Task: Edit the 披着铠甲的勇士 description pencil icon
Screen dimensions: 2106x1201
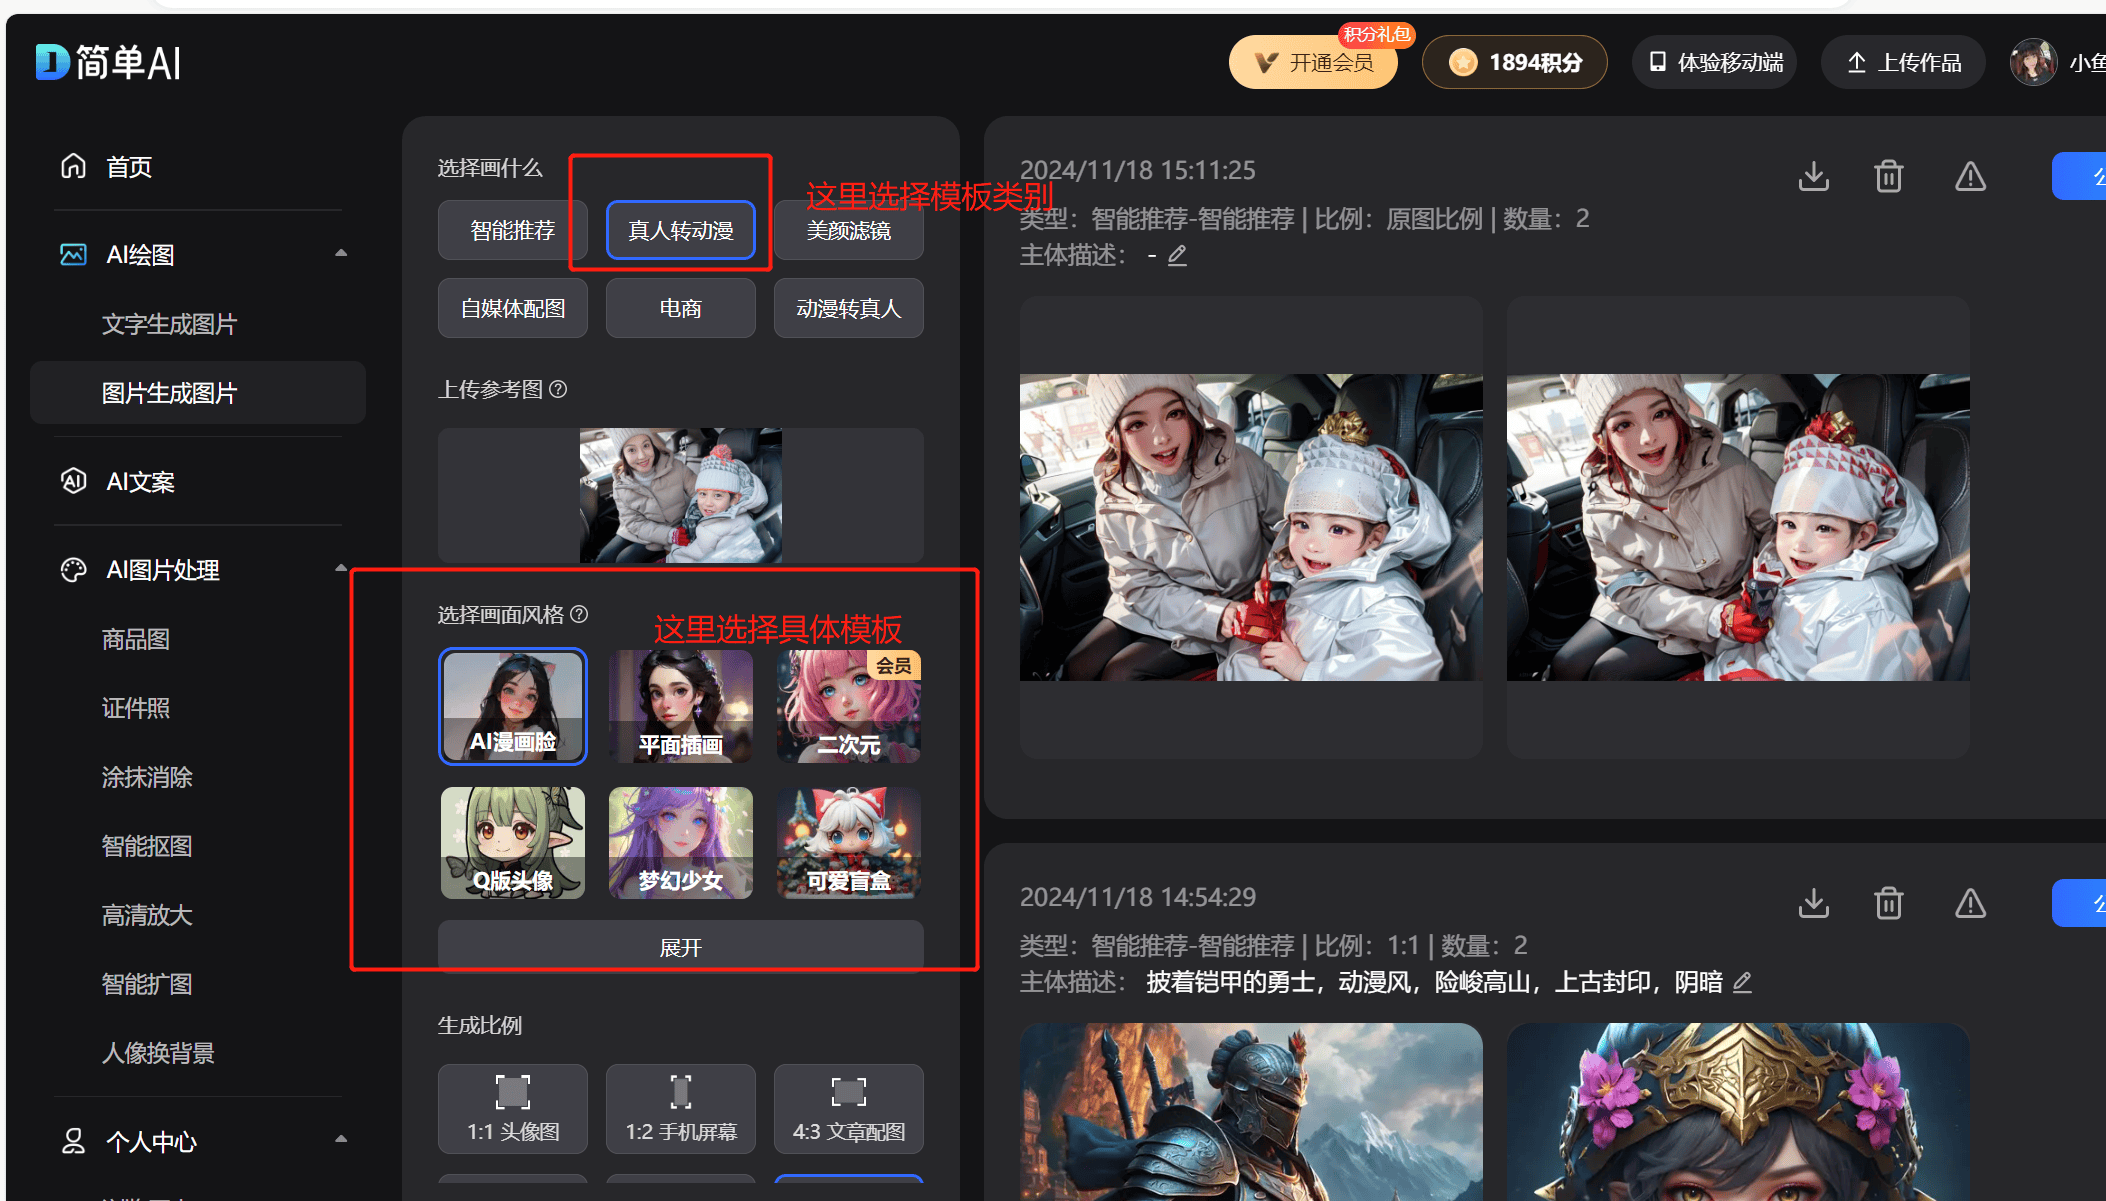Action: click(x=1742, y=982)
